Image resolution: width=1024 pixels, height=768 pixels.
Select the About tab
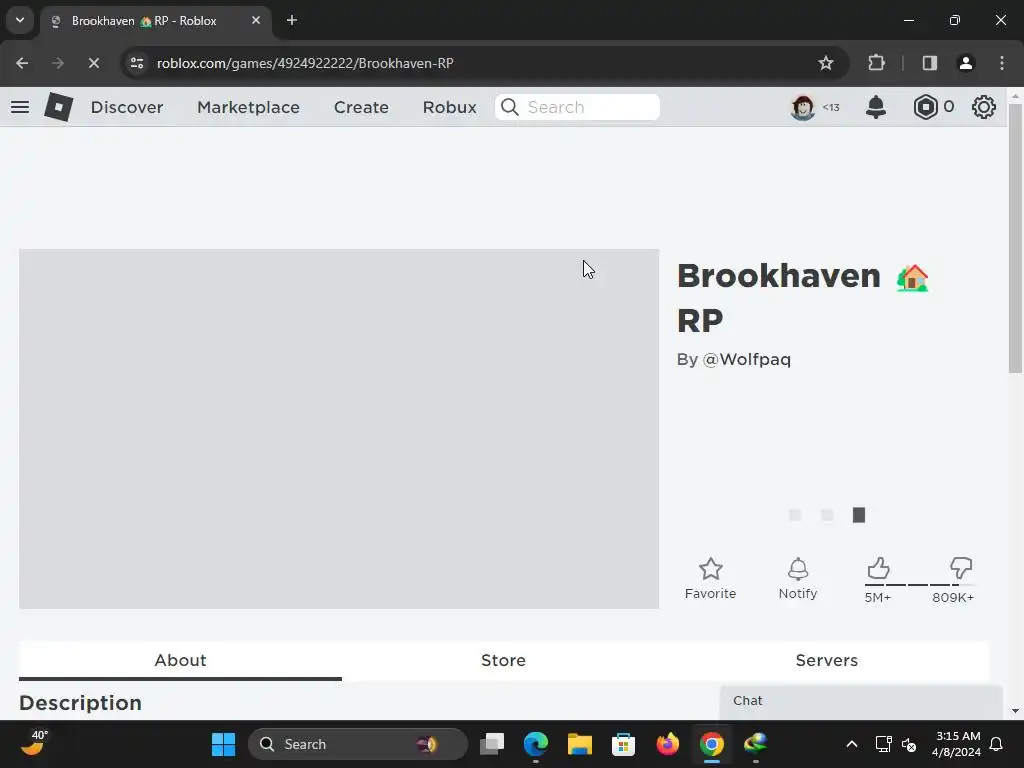click(180, 660)
